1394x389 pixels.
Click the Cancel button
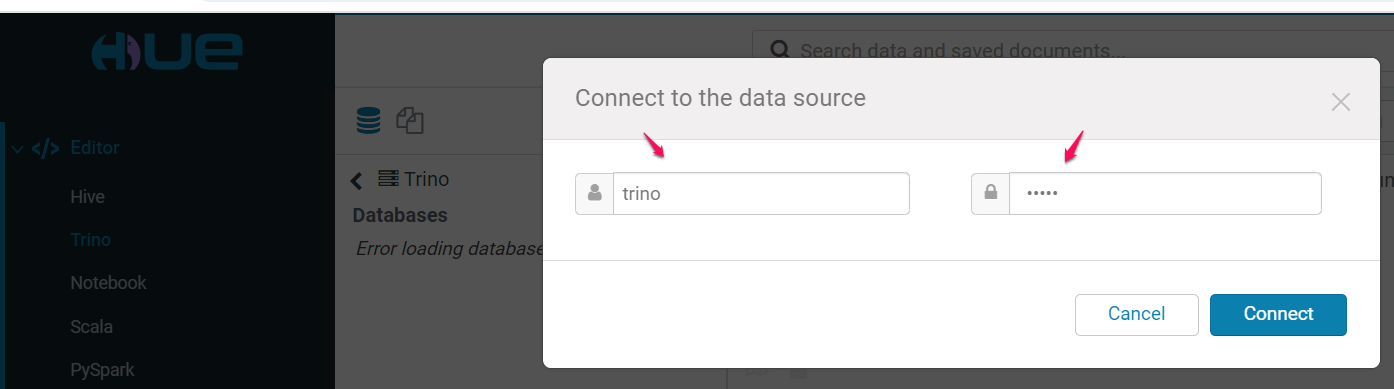[1136, 314]
